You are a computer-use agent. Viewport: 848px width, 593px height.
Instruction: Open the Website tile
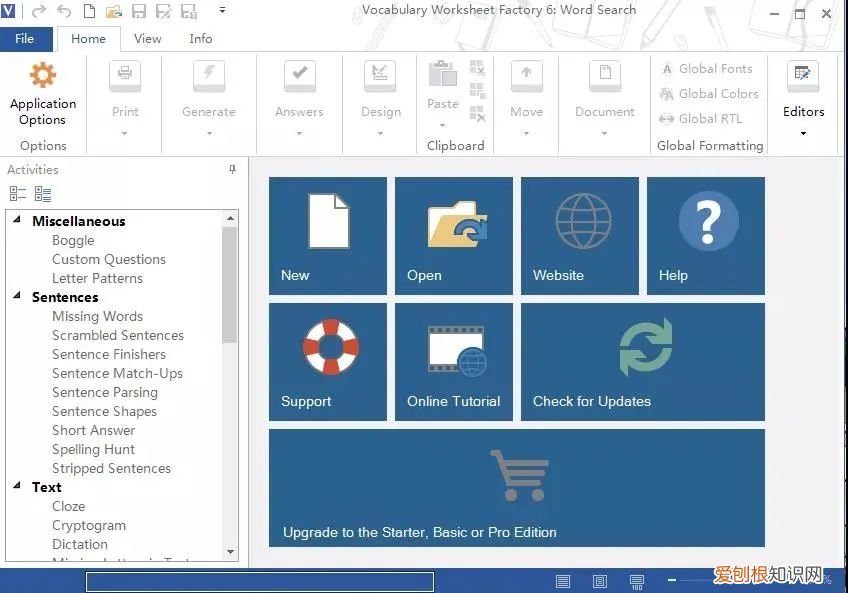[x=580, y=236]
